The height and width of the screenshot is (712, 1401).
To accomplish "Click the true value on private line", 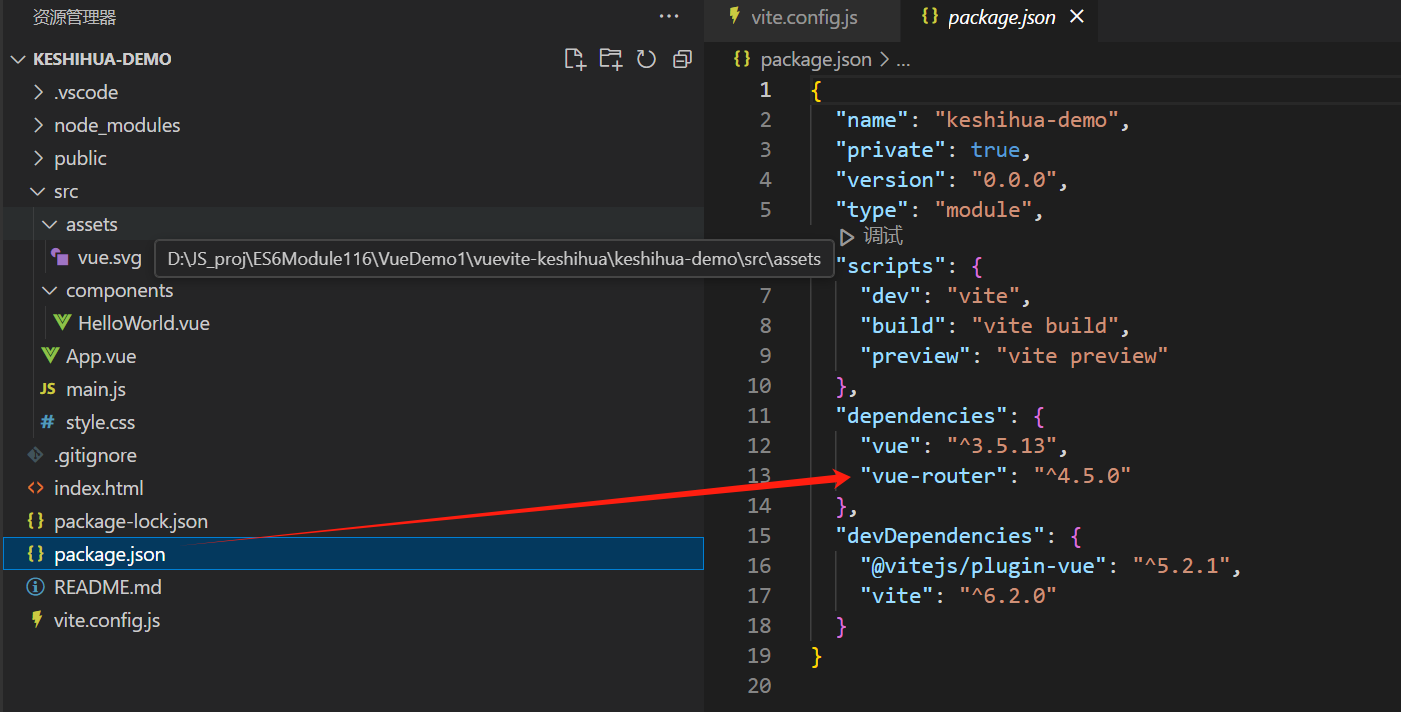I will 996,150.
